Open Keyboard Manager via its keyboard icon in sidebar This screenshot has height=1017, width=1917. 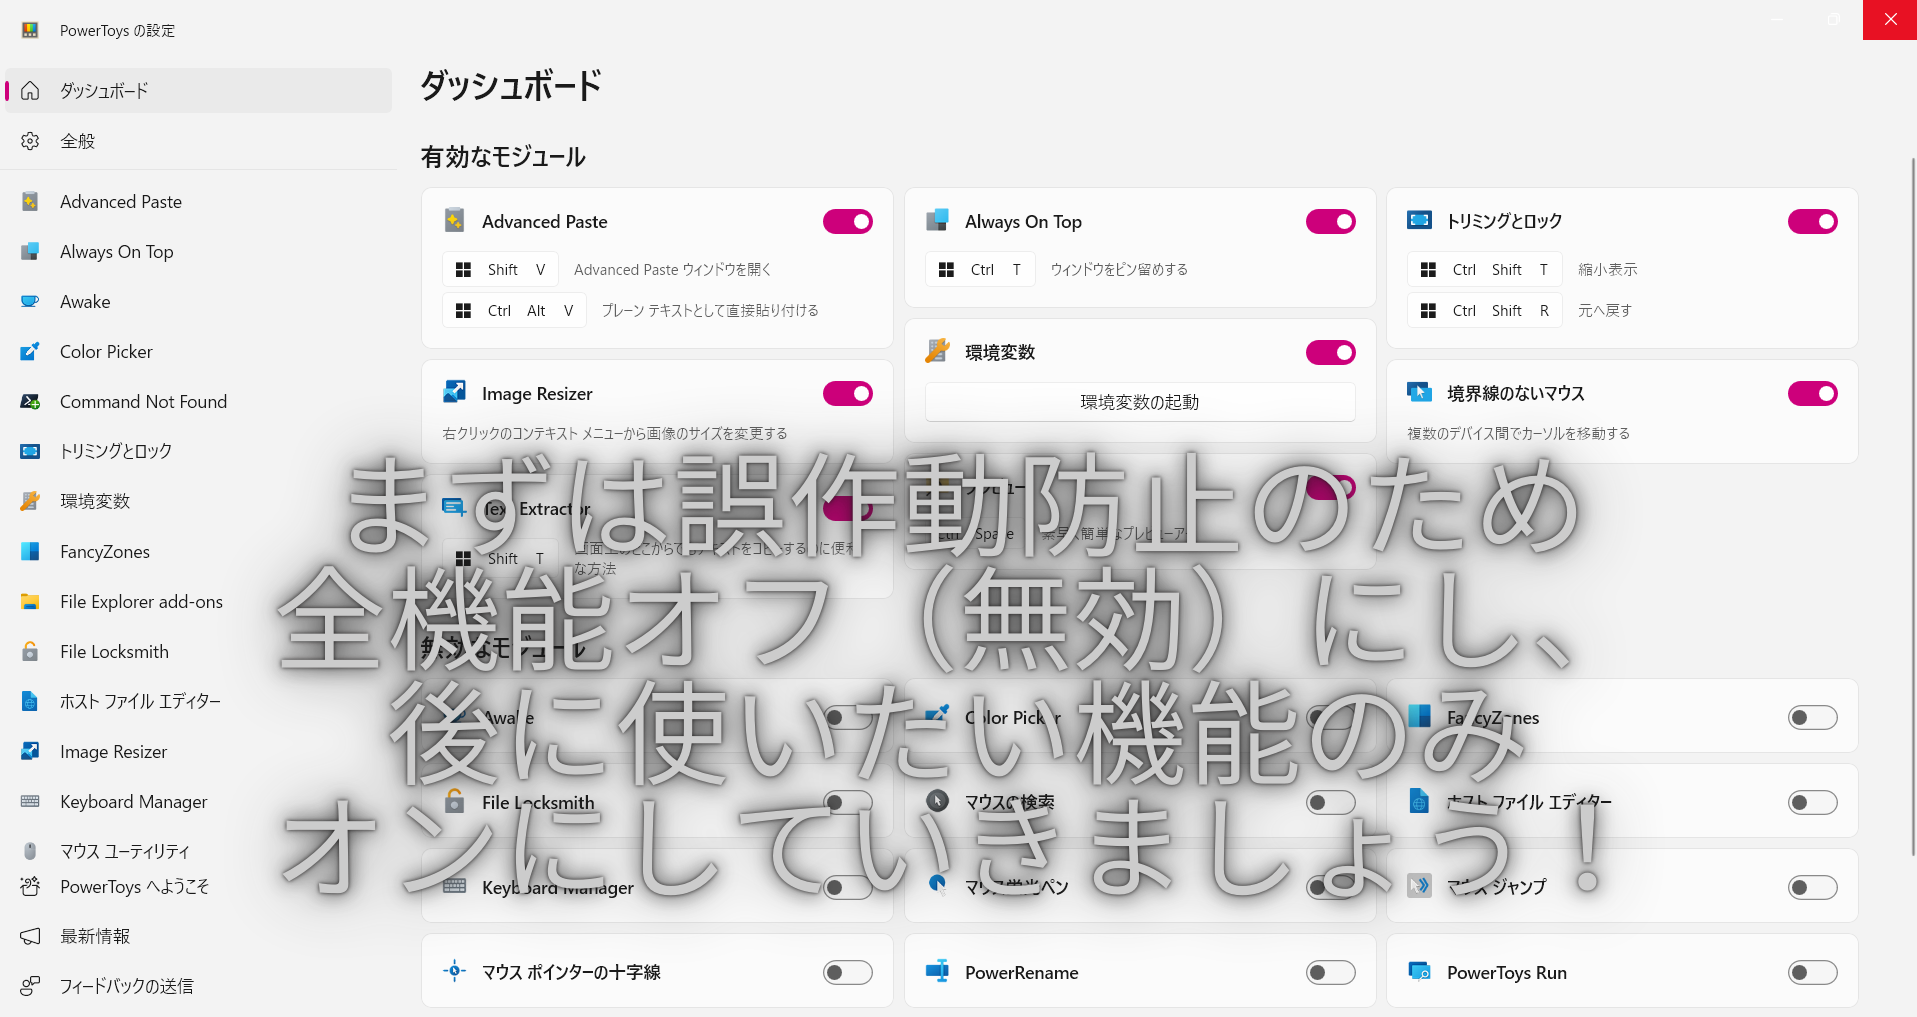coord(30,802)
